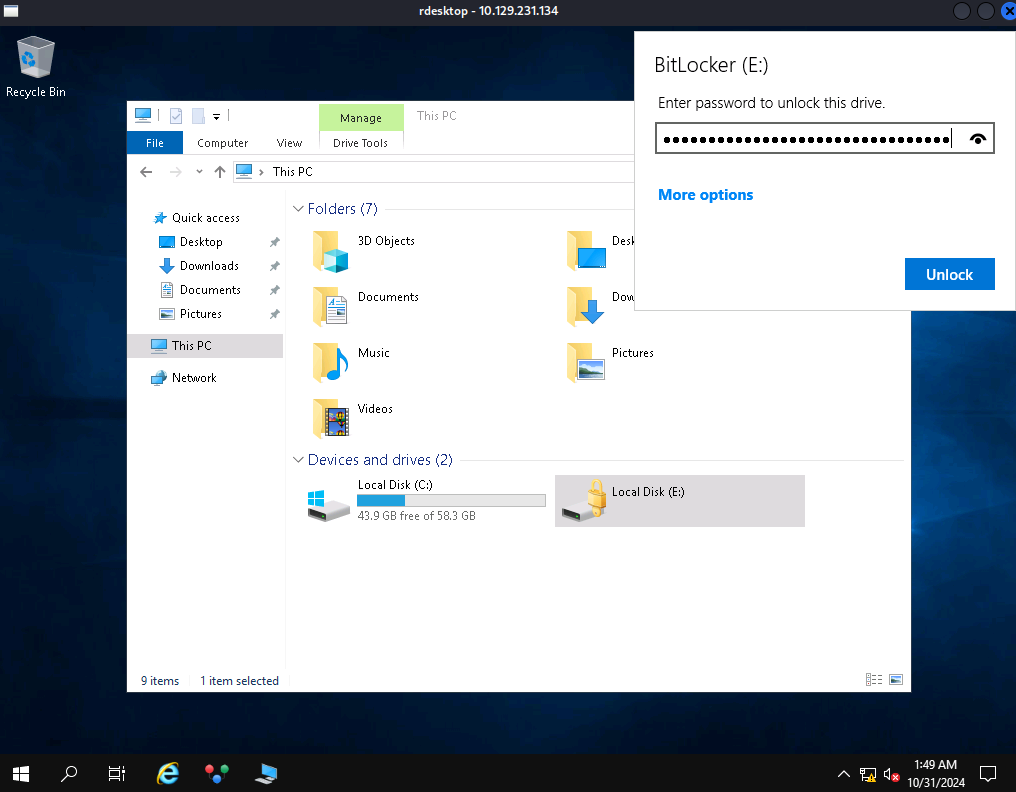Expand the address bar root chevron
The image size is (1016, 792).
coord(261,172)
